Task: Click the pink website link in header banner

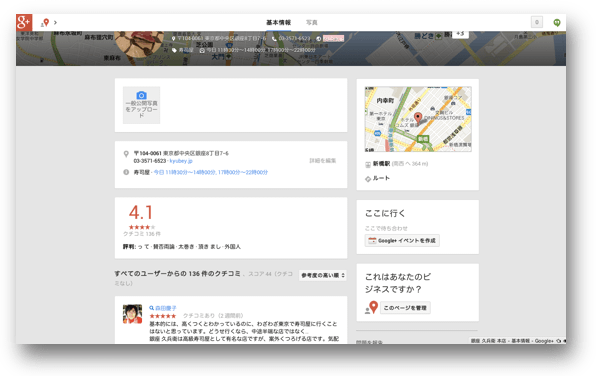Action: 334,38
